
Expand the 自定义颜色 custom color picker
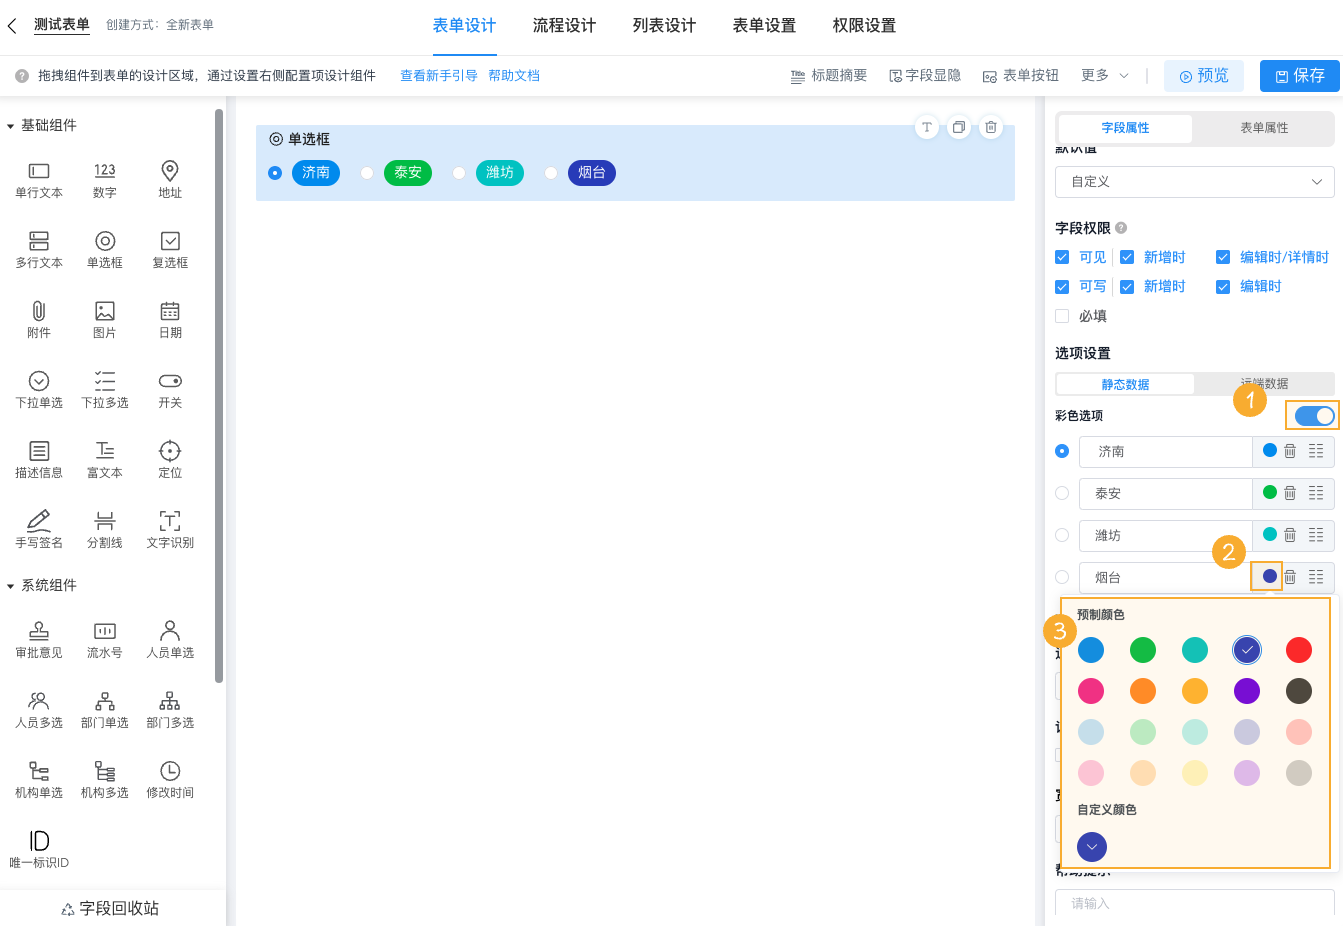click(1091, 846)
